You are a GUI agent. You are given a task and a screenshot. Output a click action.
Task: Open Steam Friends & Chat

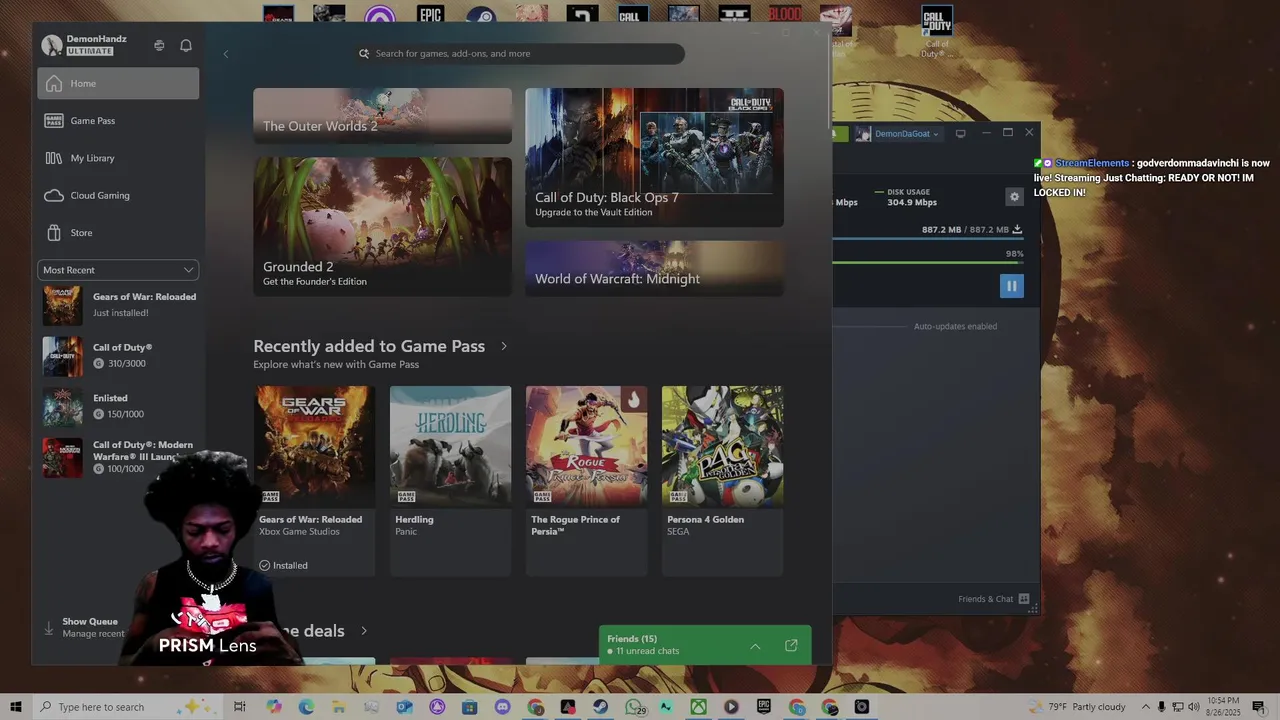993,599
